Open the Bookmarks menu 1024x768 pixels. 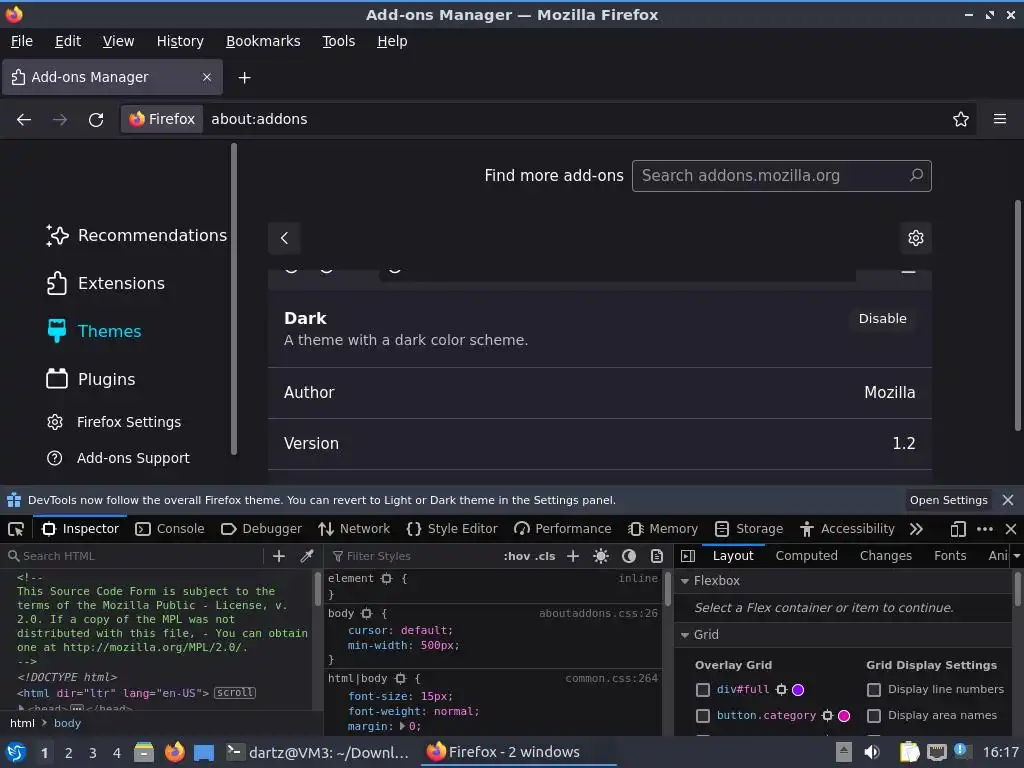[x=263, y=41]
